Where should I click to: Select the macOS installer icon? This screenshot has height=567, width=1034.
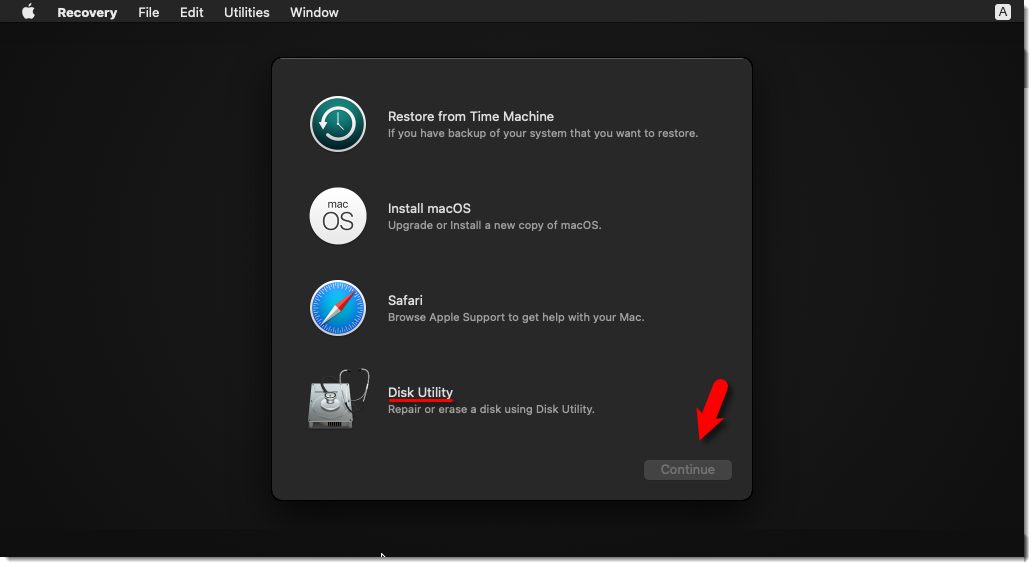coord(338,216)
